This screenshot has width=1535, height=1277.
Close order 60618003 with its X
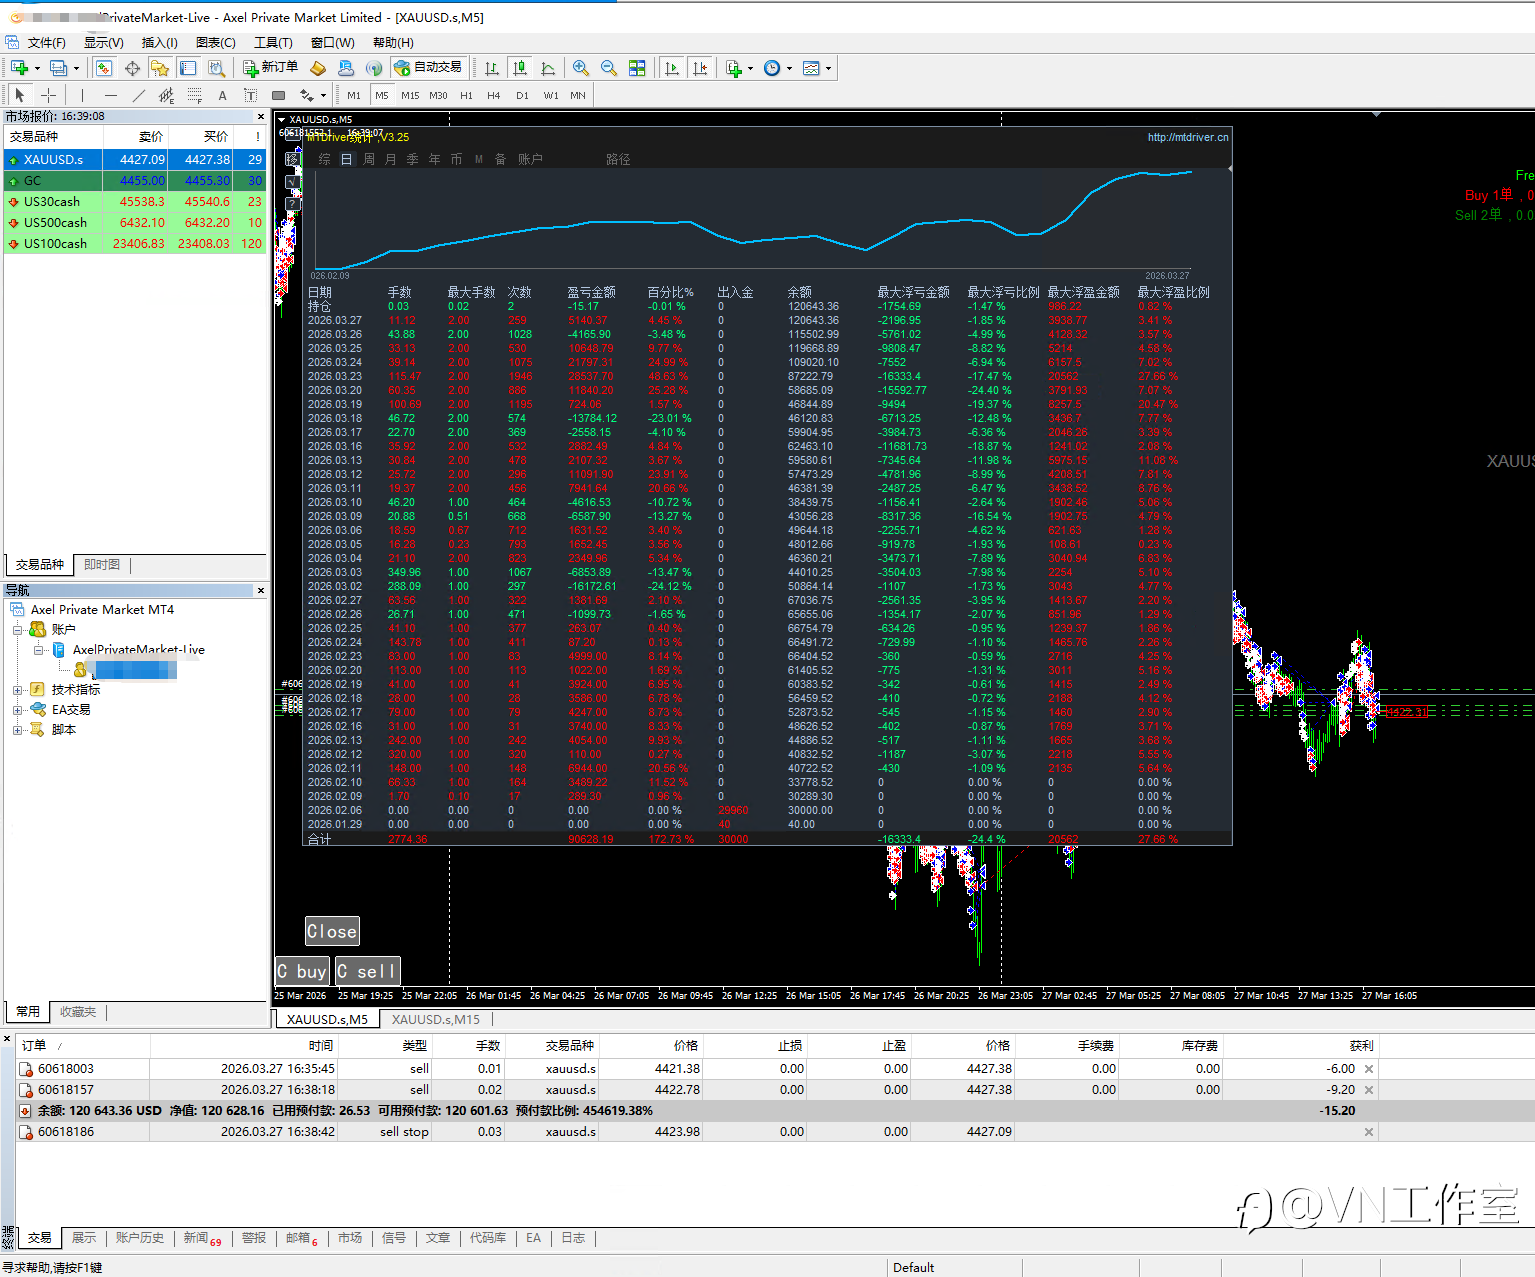1369,1069
